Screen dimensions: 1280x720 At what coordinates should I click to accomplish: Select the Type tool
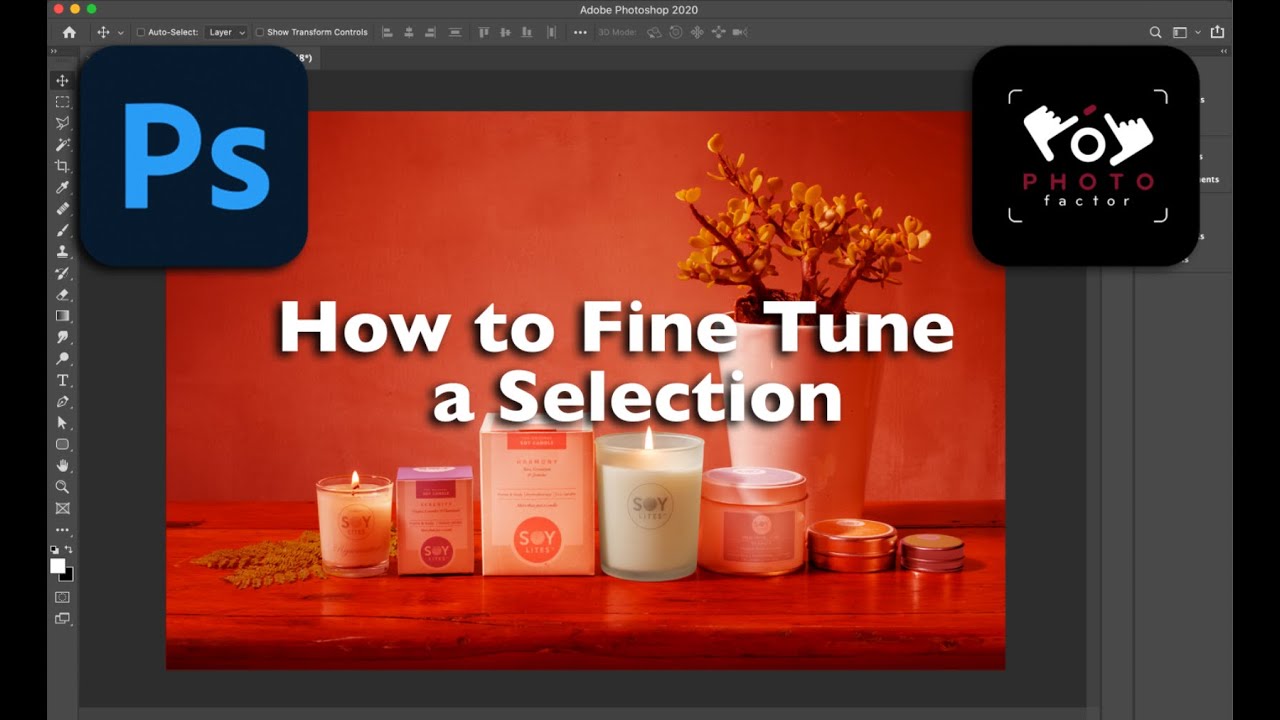pyautogui.click(x=62, y=380)
